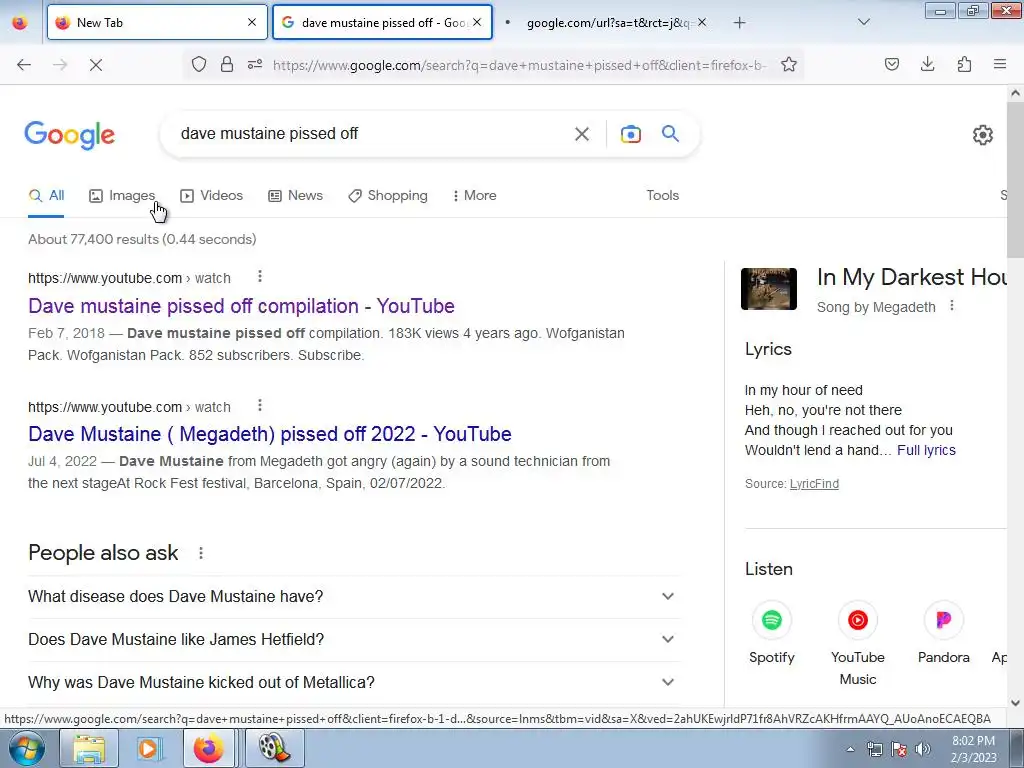Open the Tools search options
The height and width of the screenshot is (768, 1024).
pos(662,195)
